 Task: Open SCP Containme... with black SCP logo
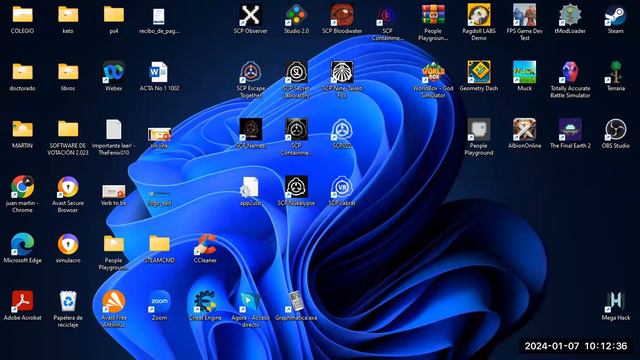[x=296, y=129]
